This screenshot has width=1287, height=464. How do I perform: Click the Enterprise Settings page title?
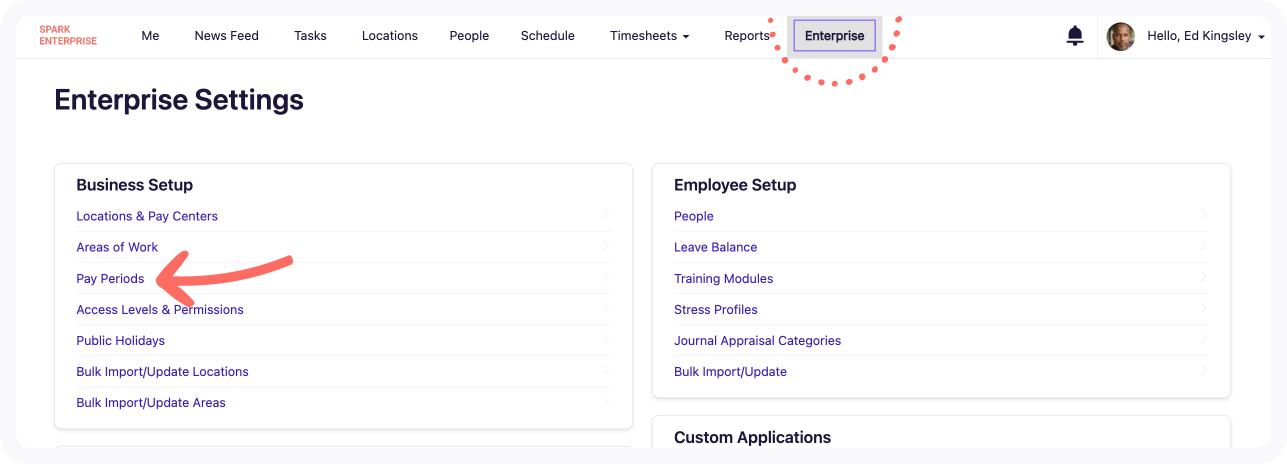pyautogui.click(x=179, y=100)
